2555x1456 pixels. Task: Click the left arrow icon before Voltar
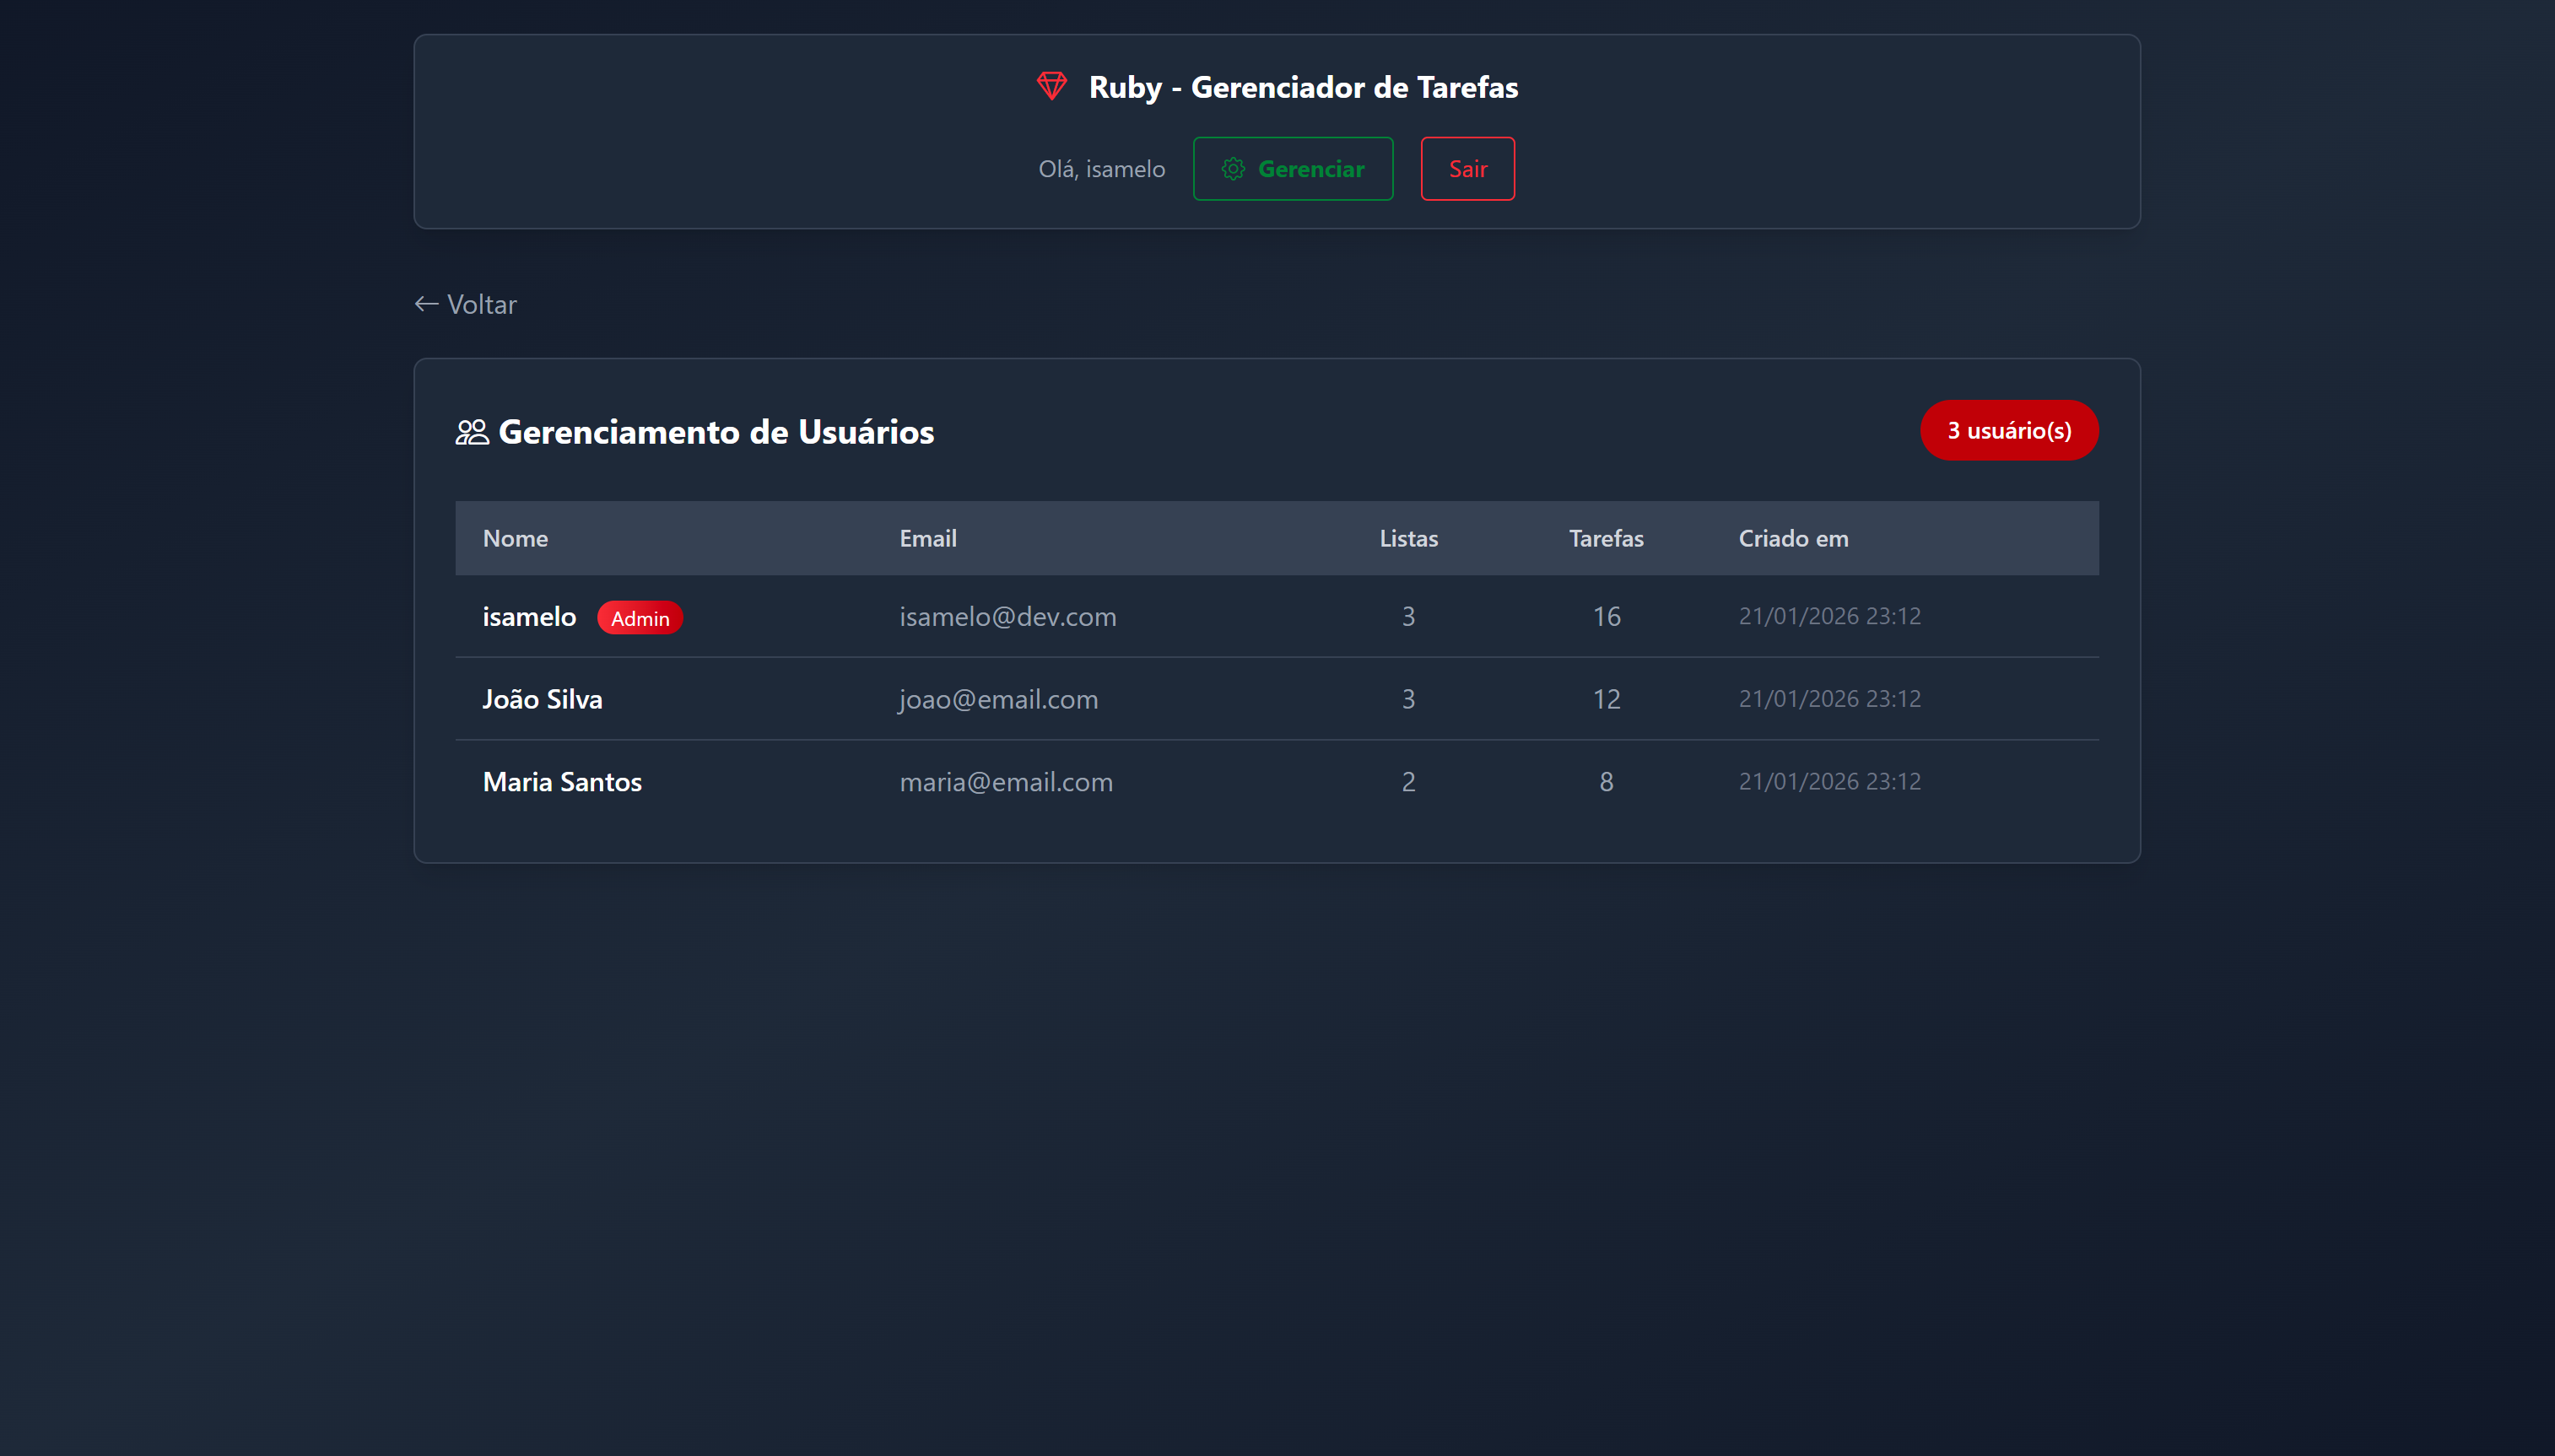click(427, 304)
